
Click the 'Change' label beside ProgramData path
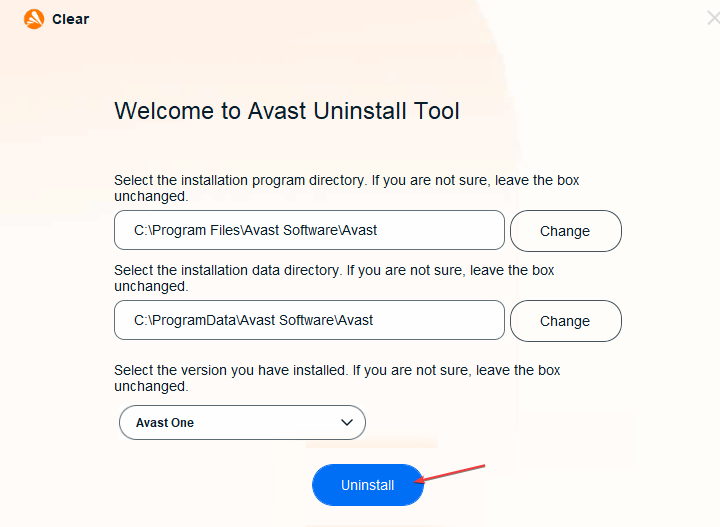point(565,321)
